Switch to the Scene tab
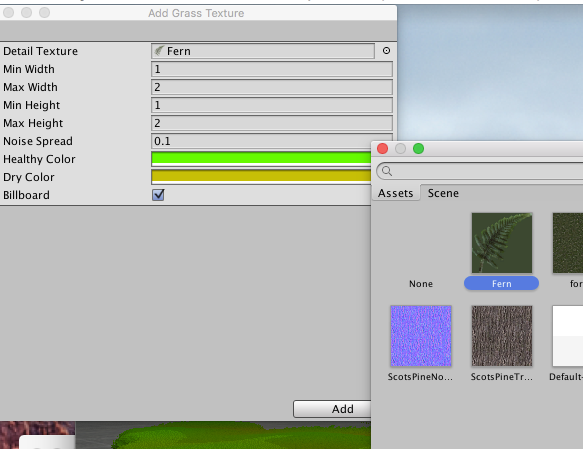 point(443,193)
